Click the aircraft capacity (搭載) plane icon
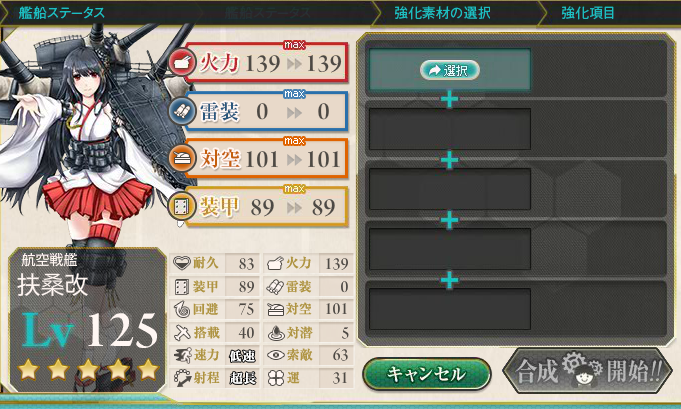This screenshot has width=681, height=409. click(182, 333)
